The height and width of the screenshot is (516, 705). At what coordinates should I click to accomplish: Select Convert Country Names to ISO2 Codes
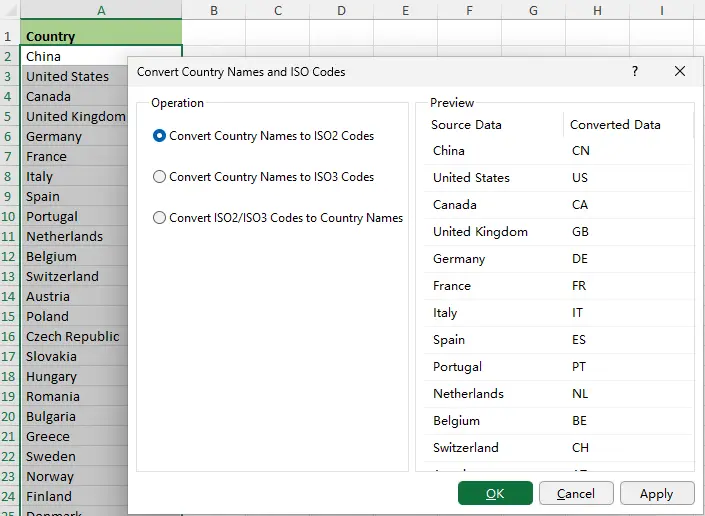coord(263,136)
